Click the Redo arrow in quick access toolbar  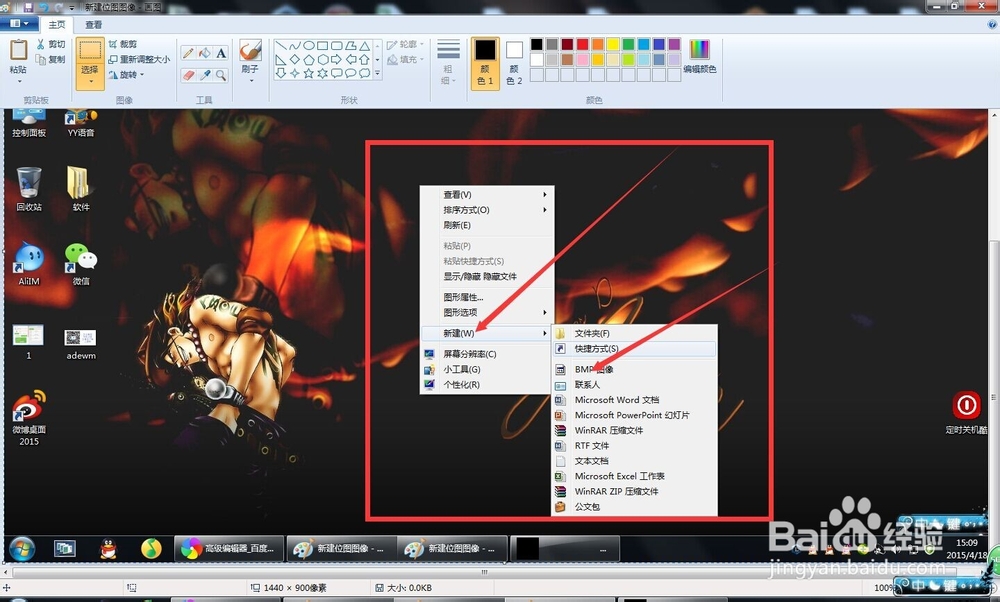[x=58, y=7]
